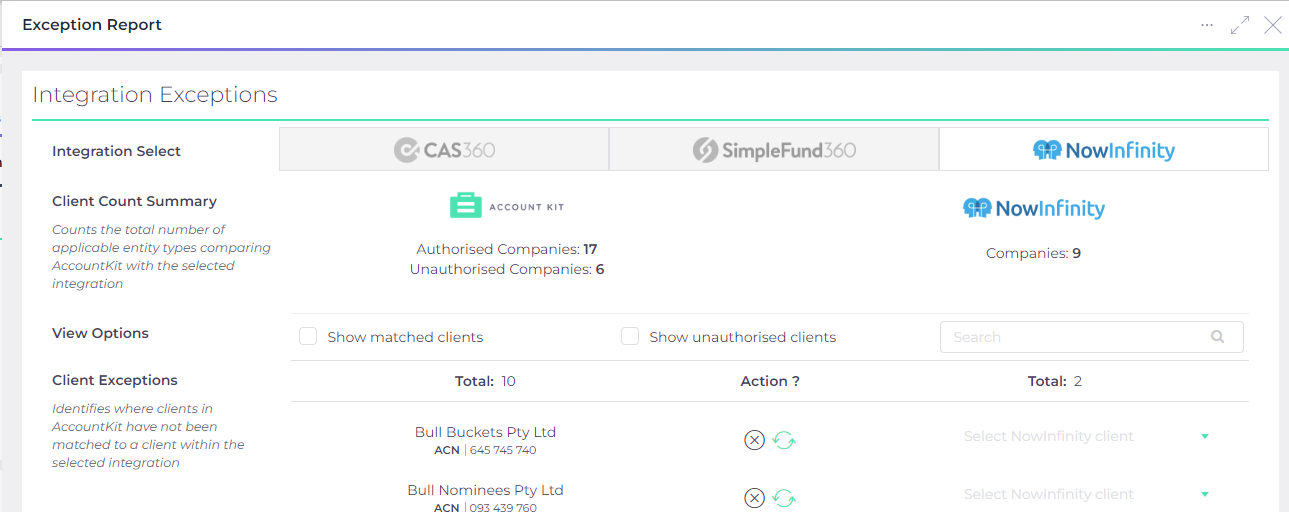The image size is (1289, 512).
Task: Click the Bull Nominees Pty Ltd name
Action: 485,490
